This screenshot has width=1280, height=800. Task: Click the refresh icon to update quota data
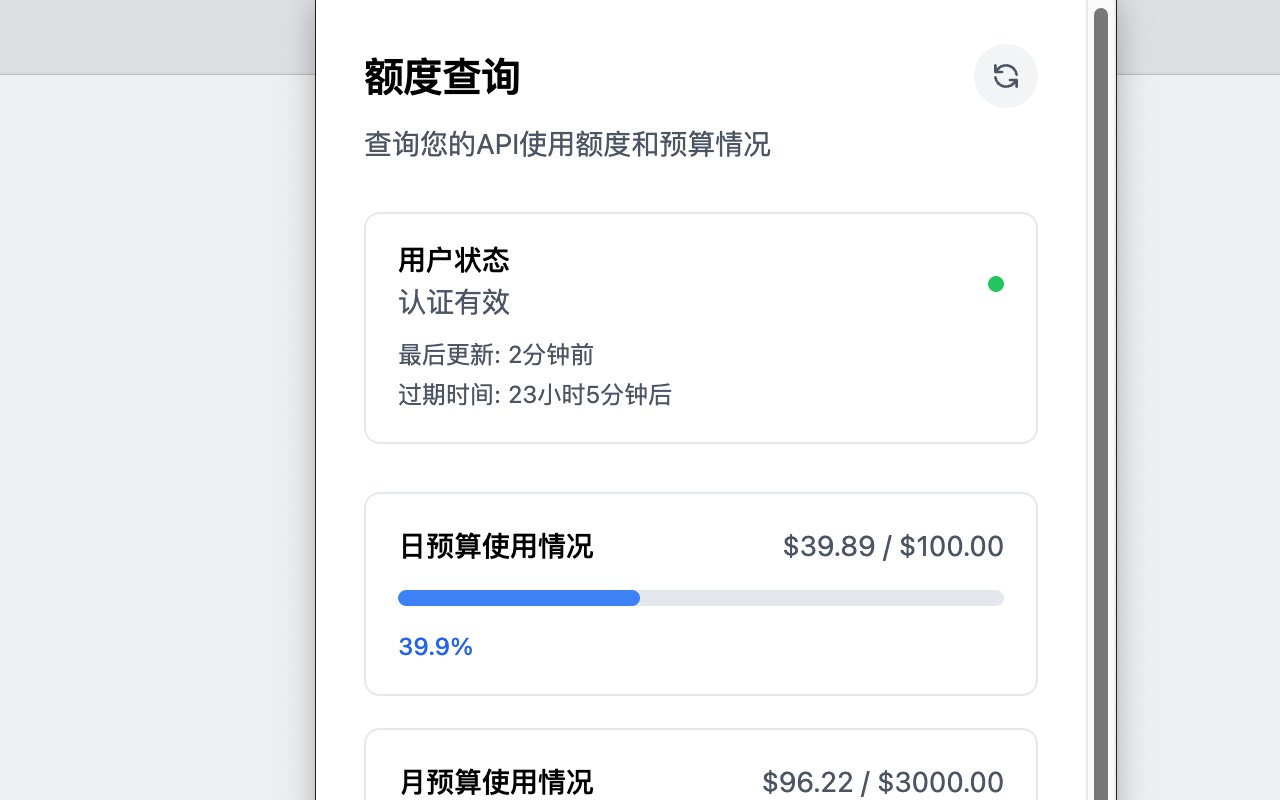(1006, 76)
